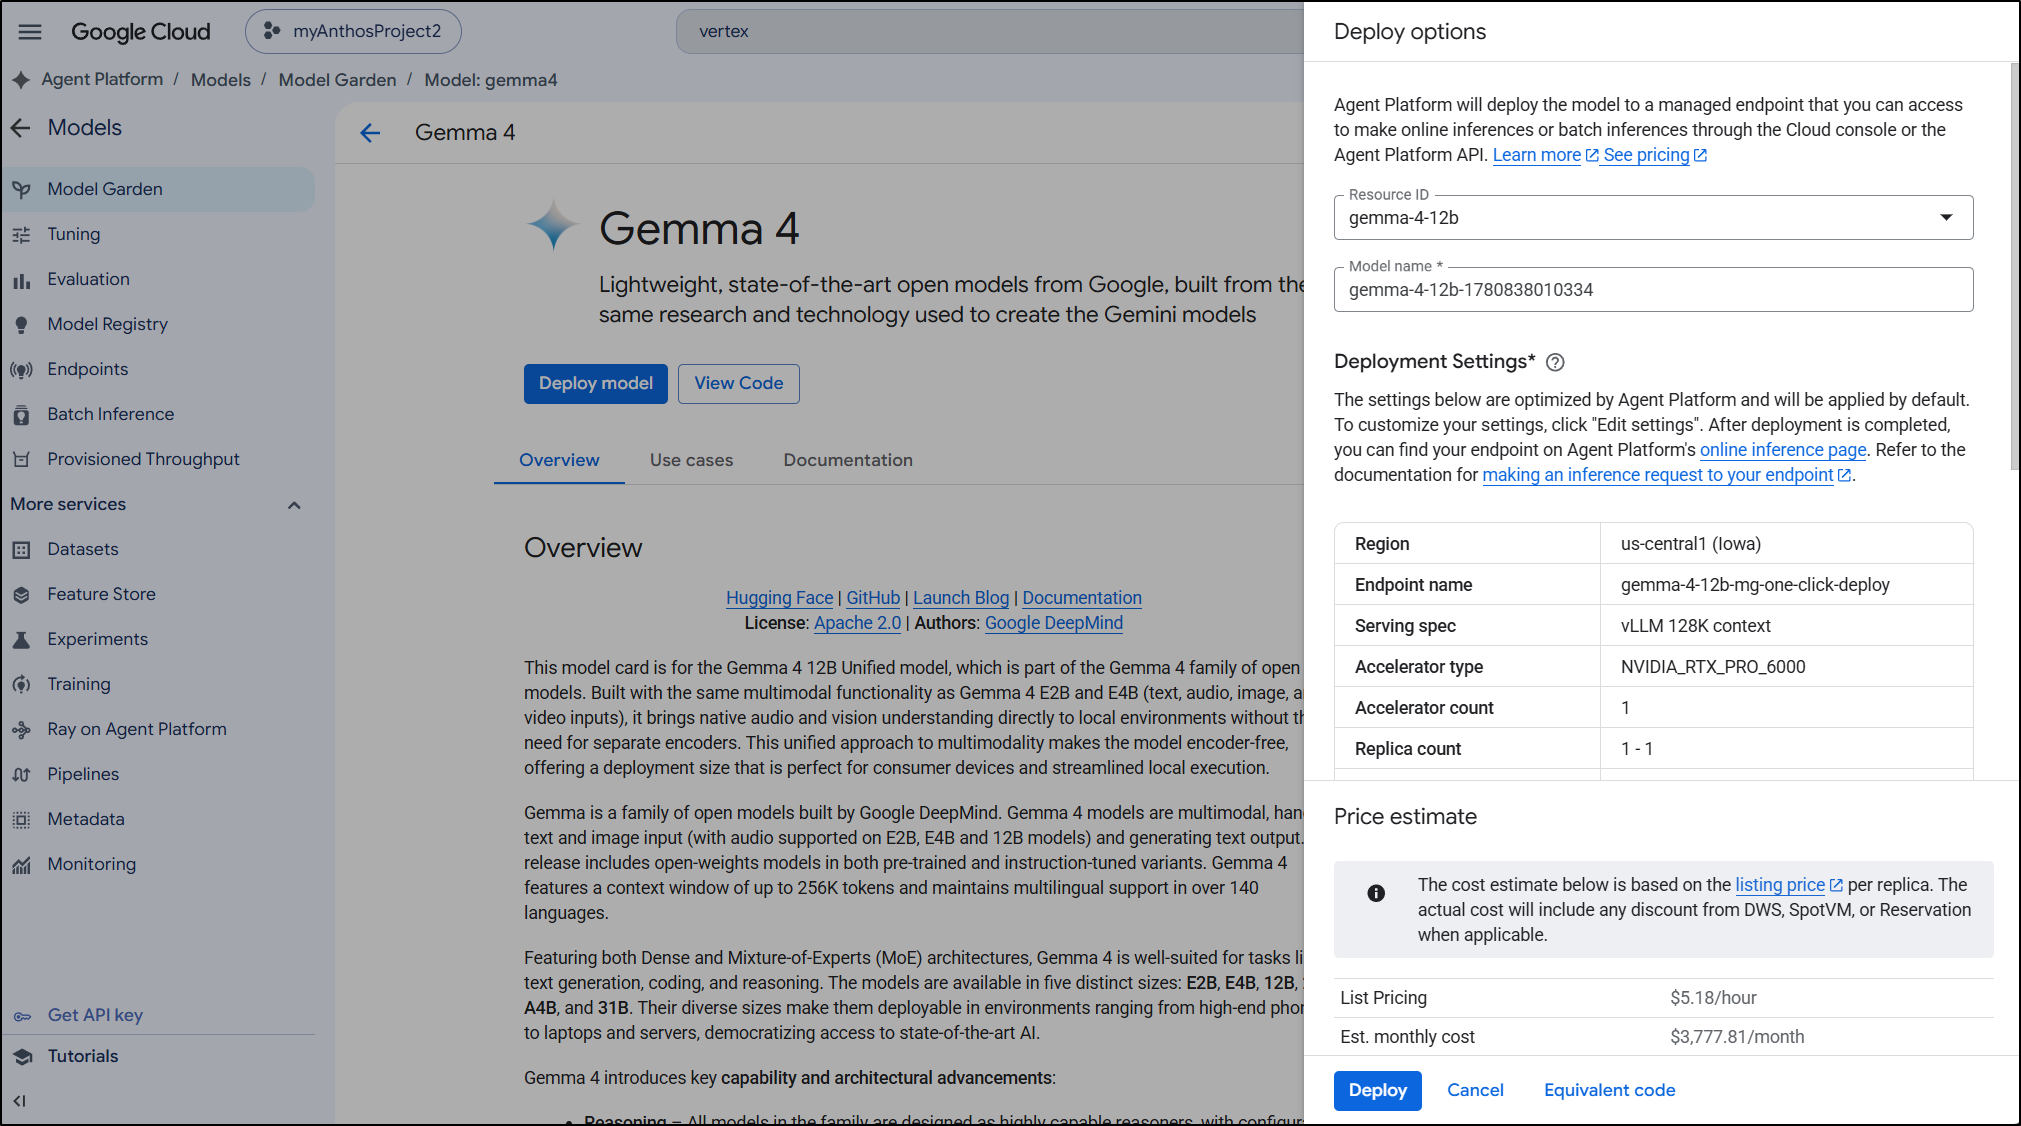Click the price estimate info icon
The width and height of the screenshot is (2021, 1126).
pyautogui.click(x=1376, y=894)
